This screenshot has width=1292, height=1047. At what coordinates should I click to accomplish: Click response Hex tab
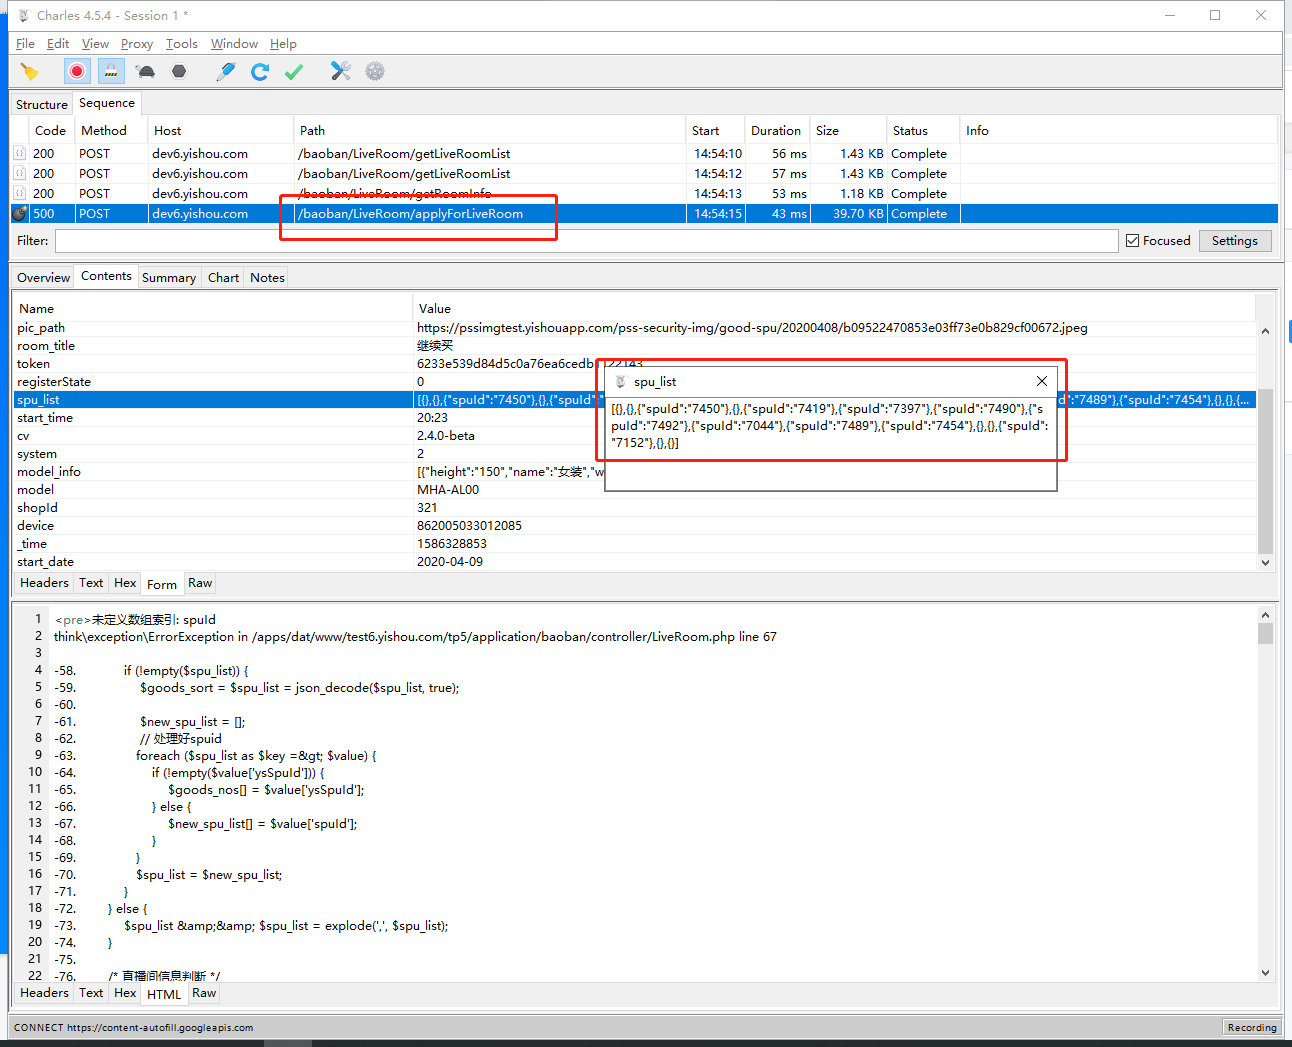(125, 993)
